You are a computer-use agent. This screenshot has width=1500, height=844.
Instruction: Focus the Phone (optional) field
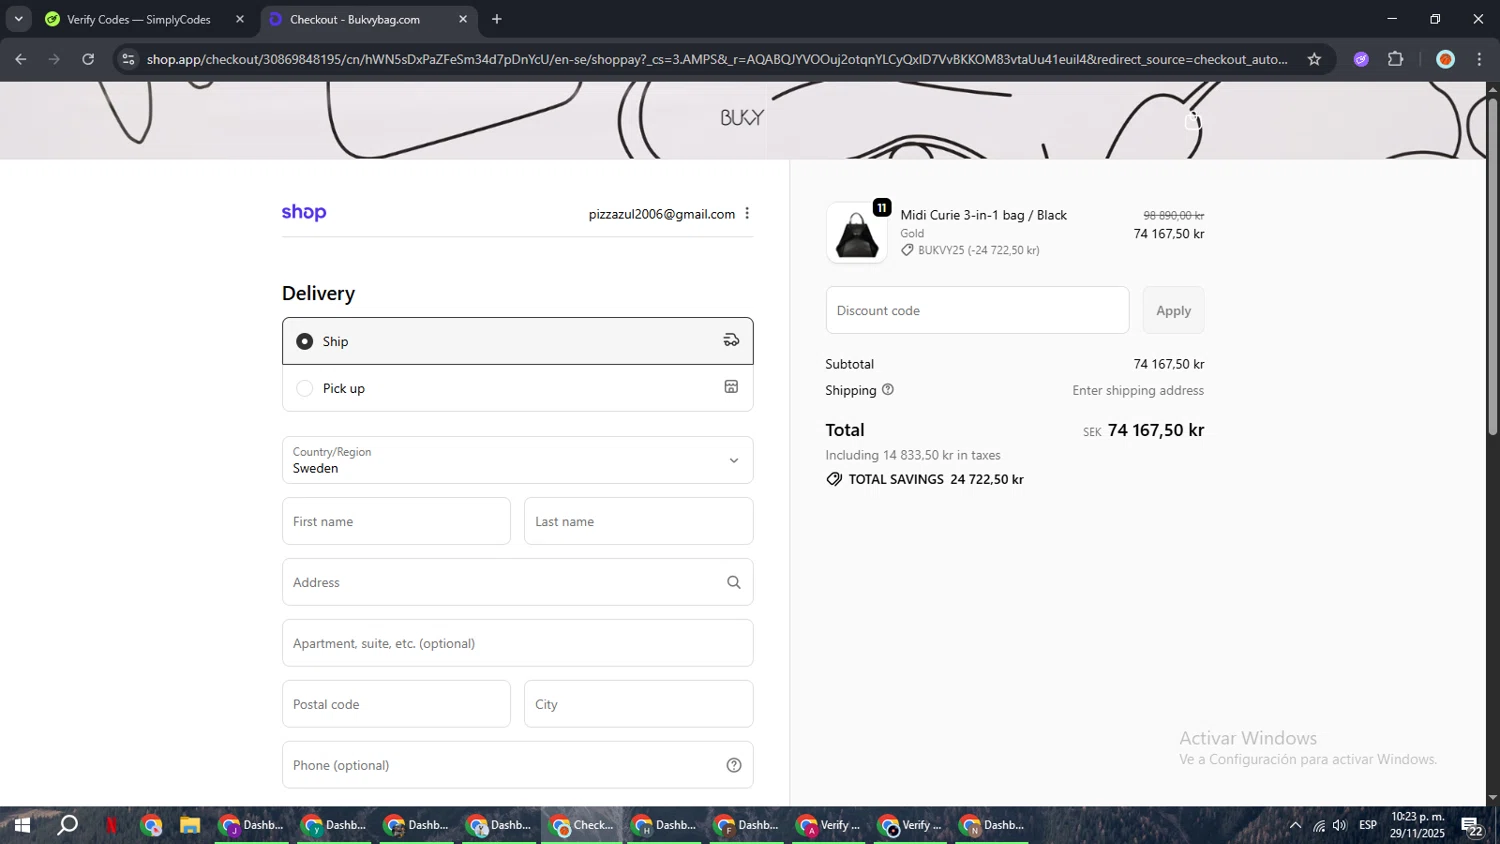point(518,765)
